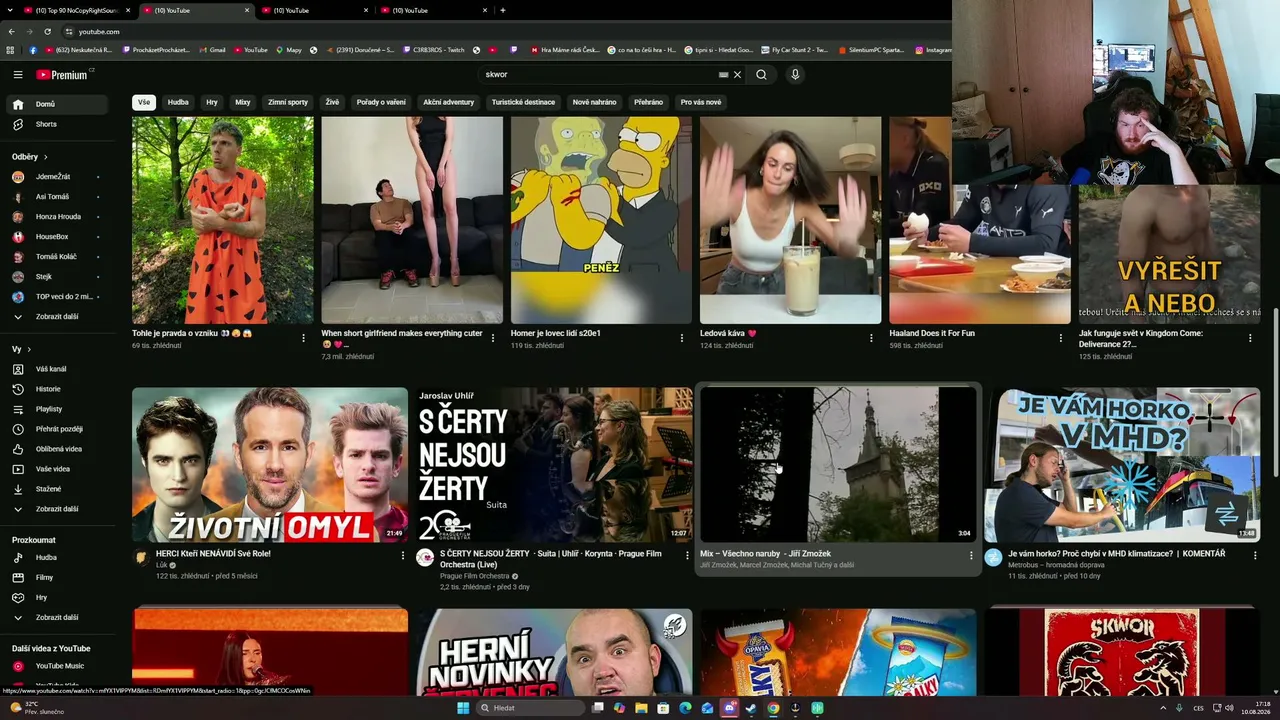Open Váš kanál in the sidebar

(58, 369)
